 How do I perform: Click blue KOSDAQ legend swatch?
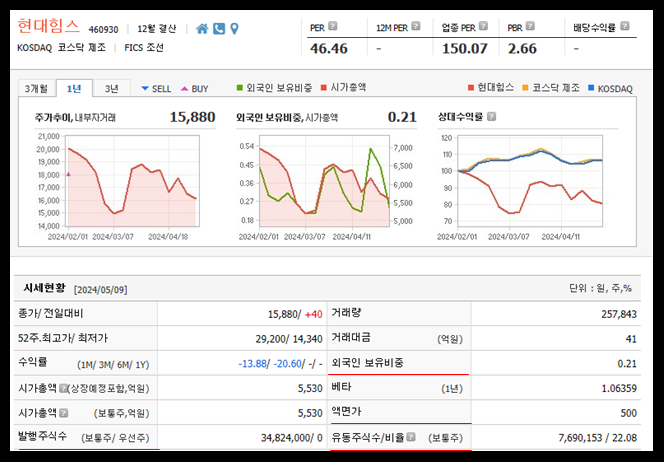coord(591,88)
